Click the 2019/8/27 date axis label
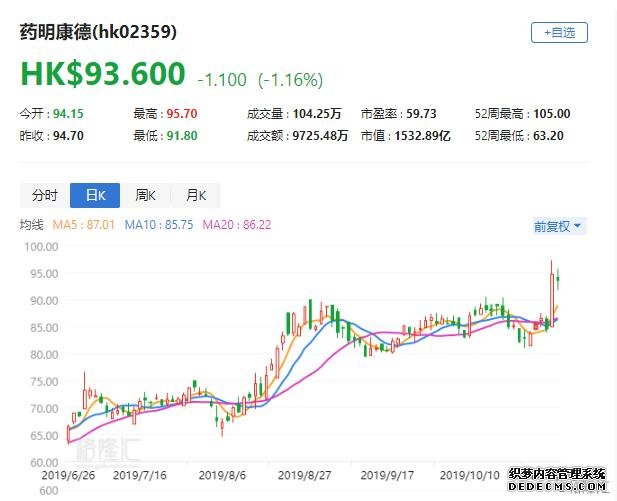The width and height of the screenshot is (617, 501). (x=305, y=475)
